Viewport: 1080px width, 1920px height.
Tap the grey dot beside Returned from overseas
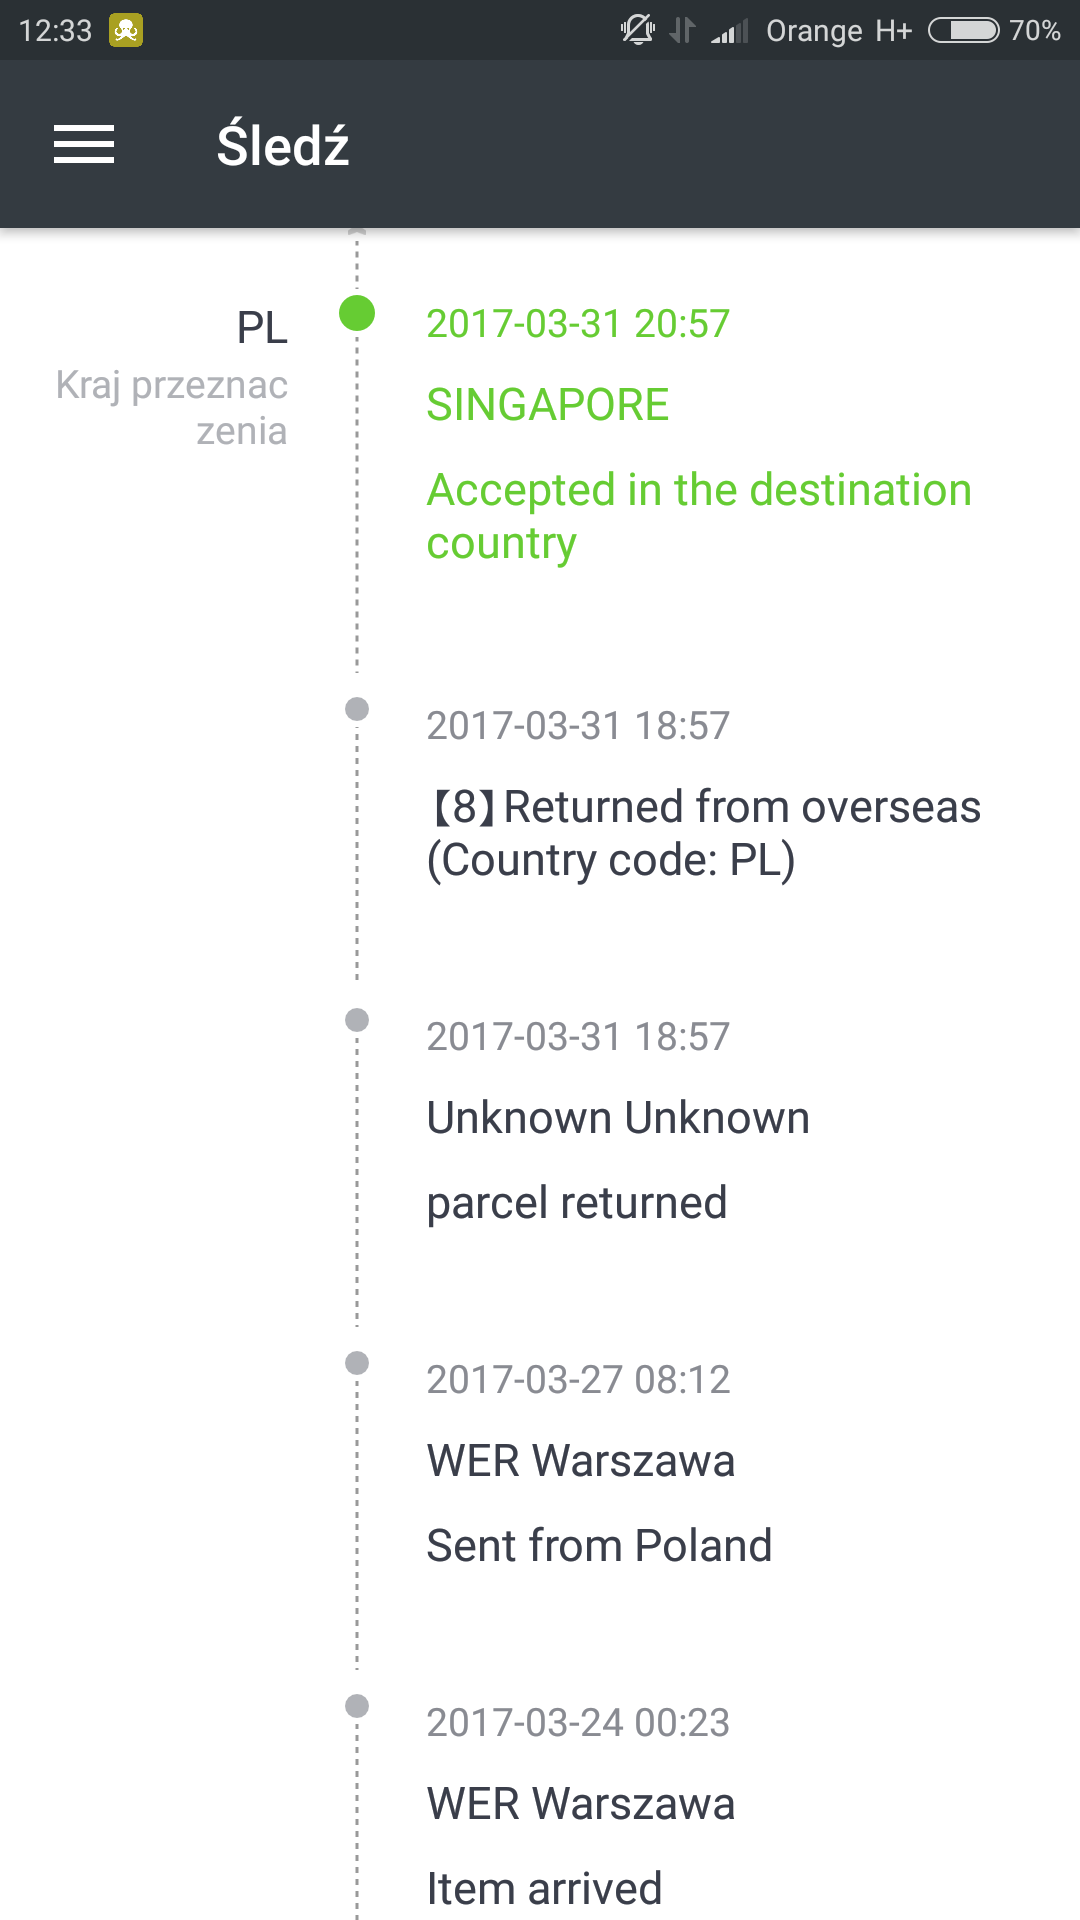pyautogui.click(x=357, y=709)
